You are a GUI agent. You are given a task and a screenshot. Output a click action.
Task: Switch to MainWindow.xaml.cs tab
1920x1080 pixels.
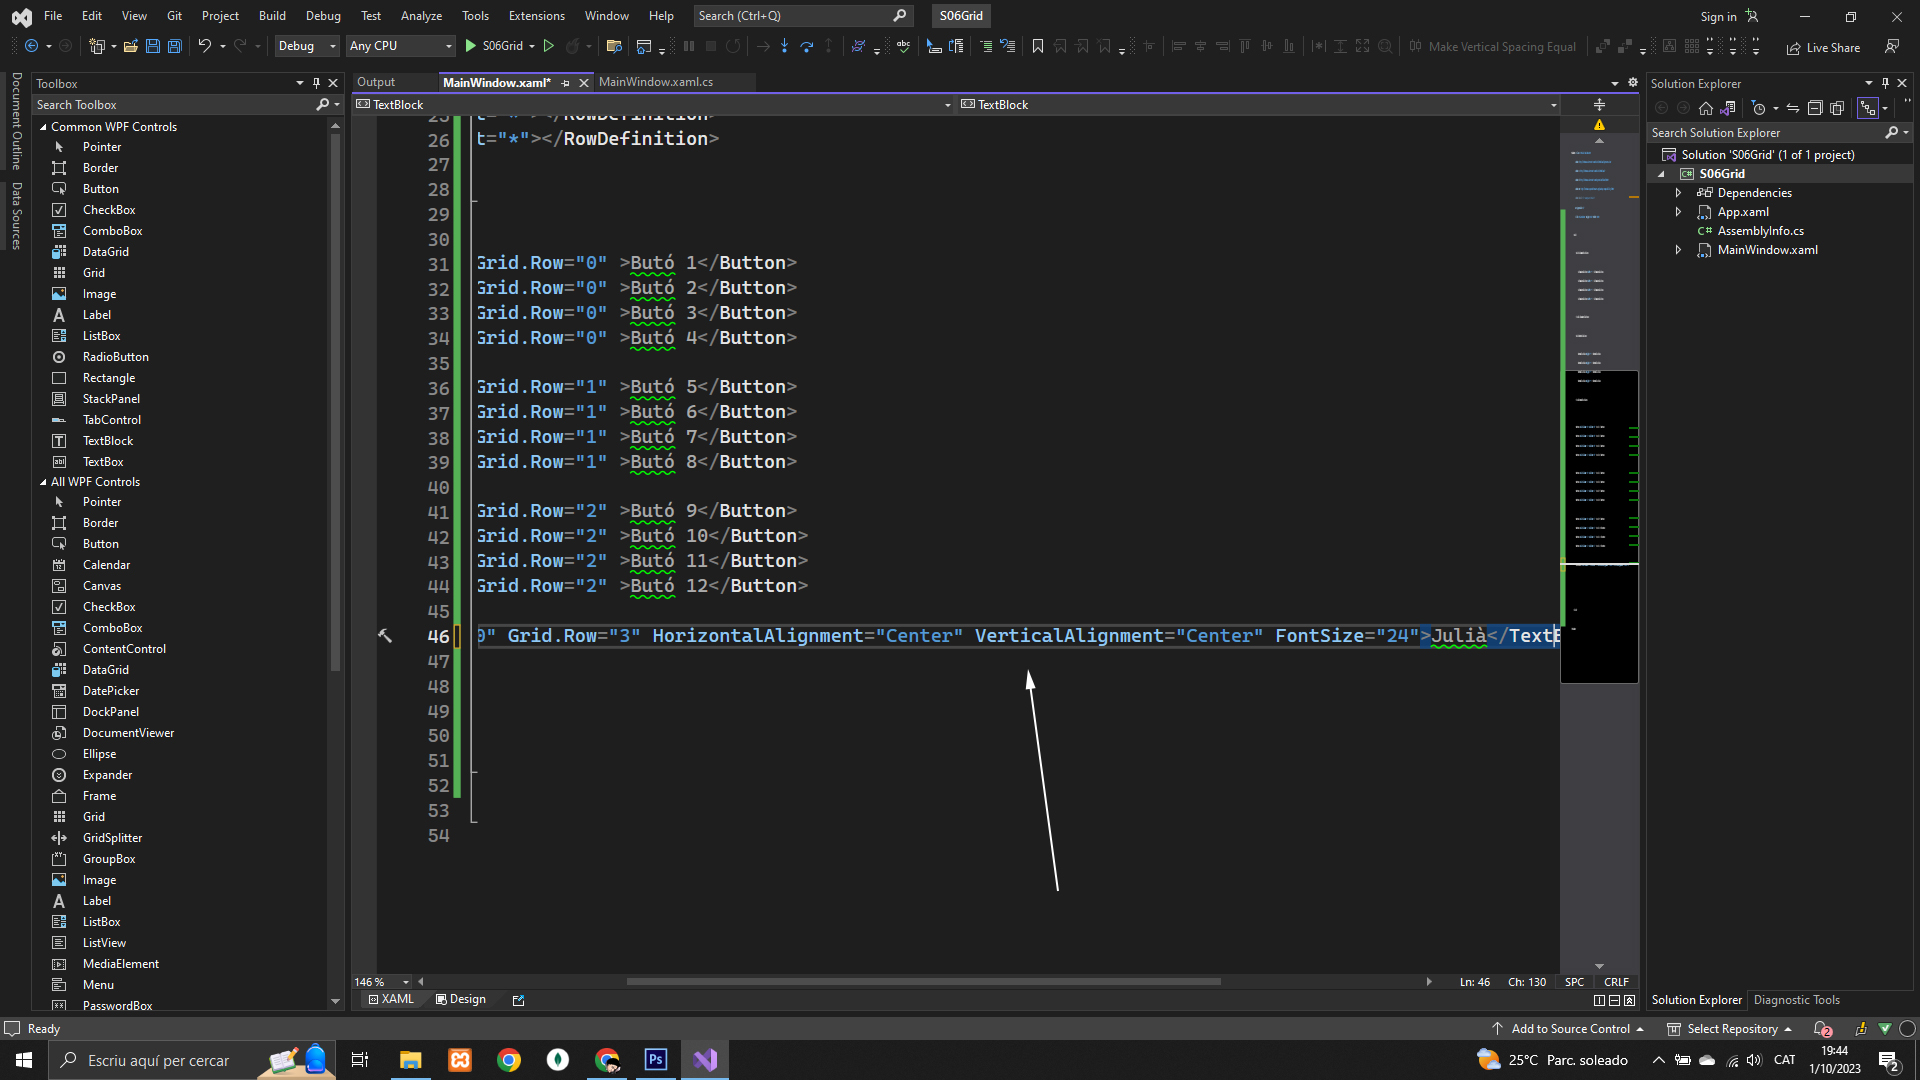coord(656,82)
